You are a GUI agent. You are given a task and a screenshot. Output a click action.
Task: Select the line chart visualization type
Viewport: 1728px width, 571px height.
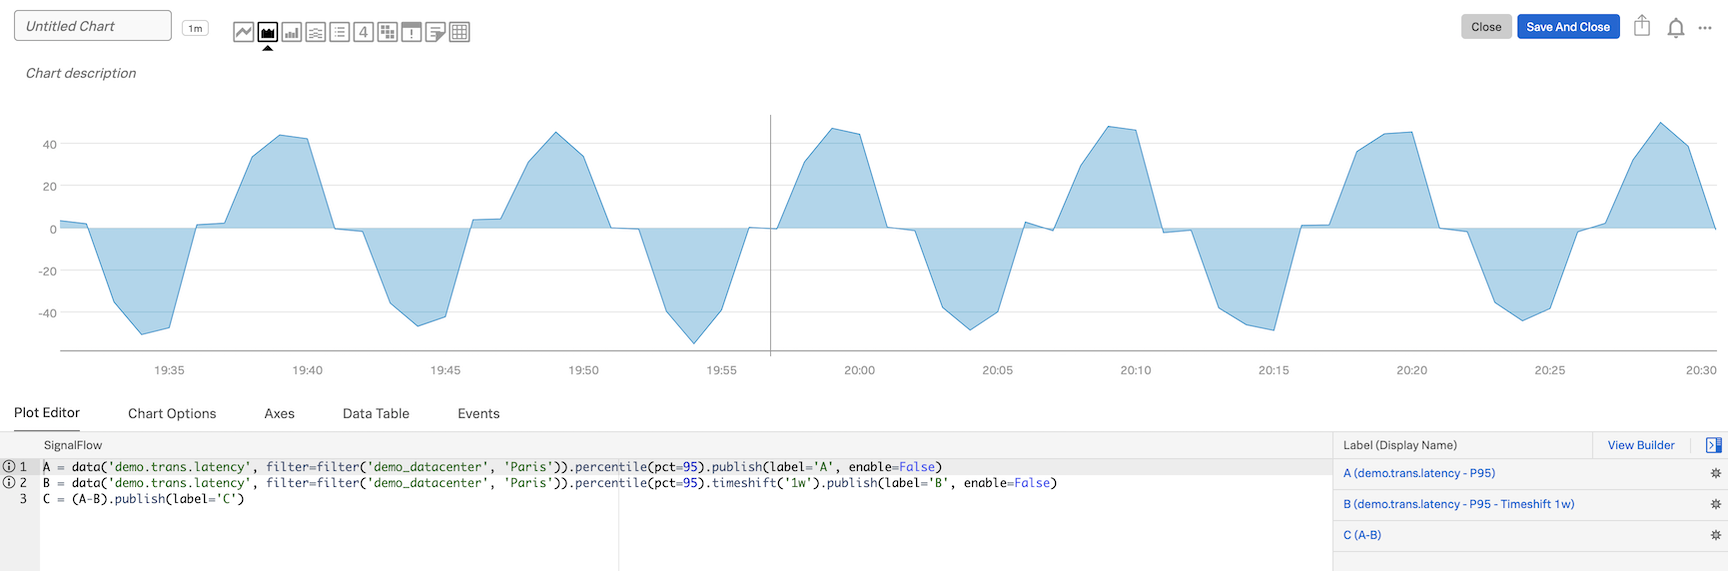(x=243, y=32)
